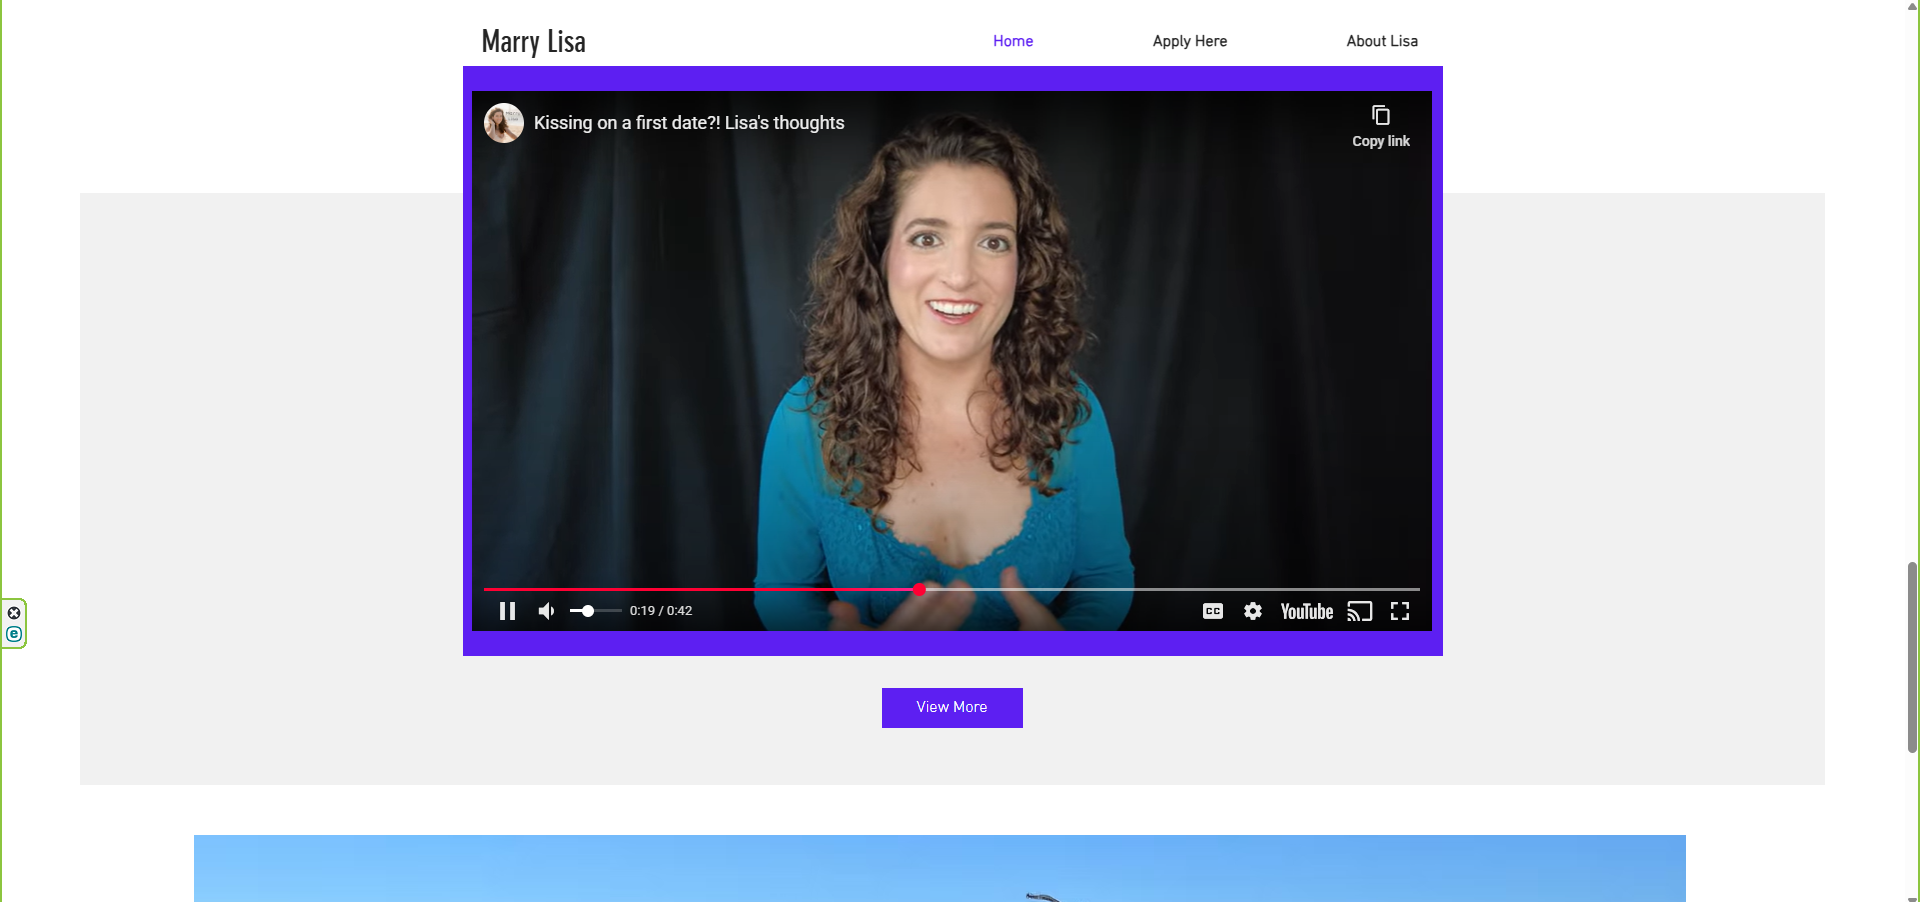The width and height of the screenshot is (1920, 902).
Task: Toggle closed captions with the CC button
Action: [1212, 611]
